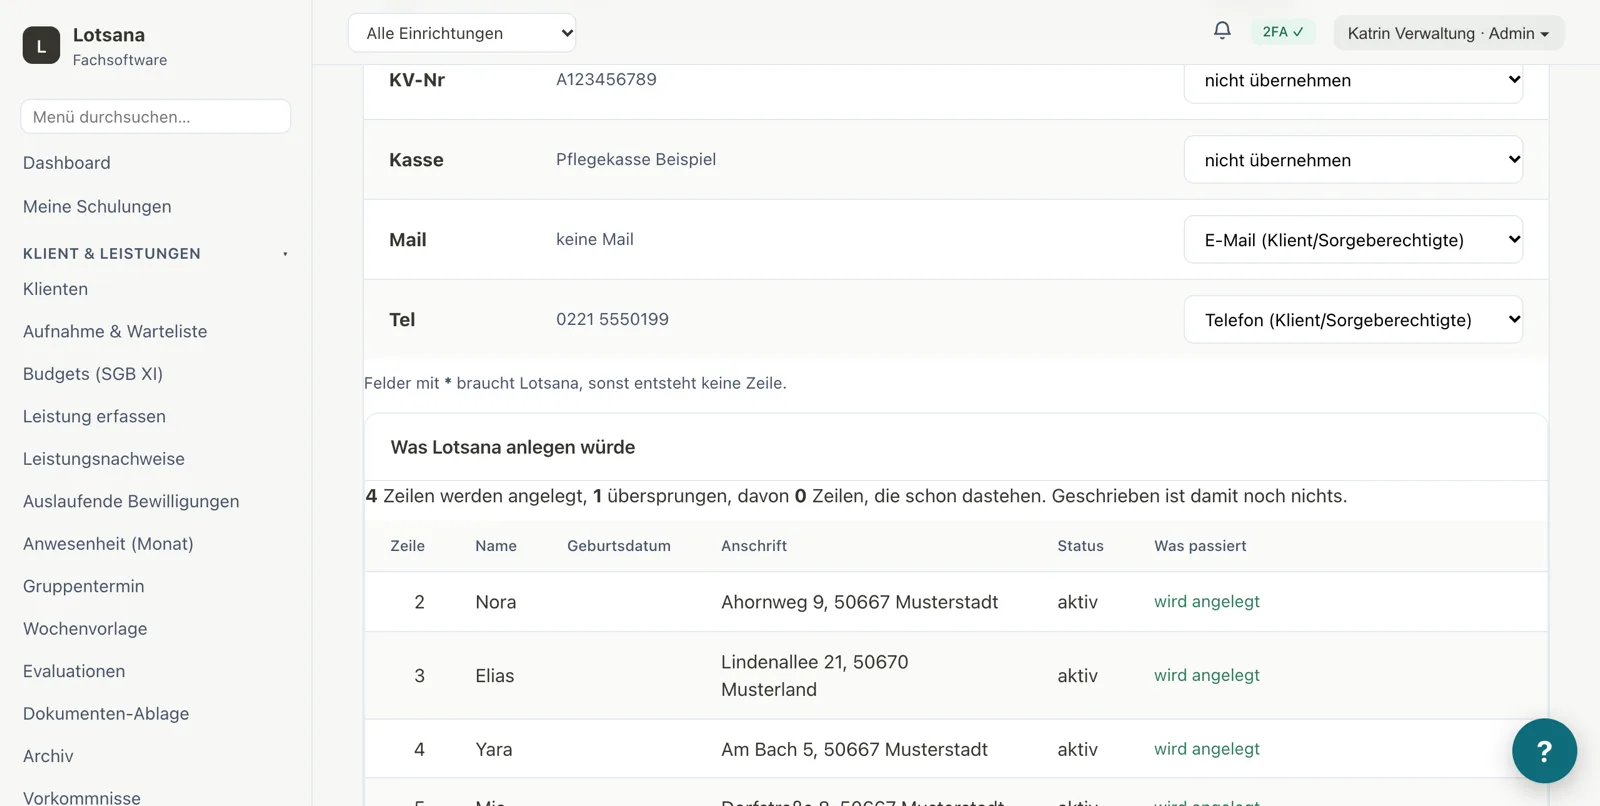Click the address Lindenallee 21, 50670 Musterland

(x=815, y=676)
